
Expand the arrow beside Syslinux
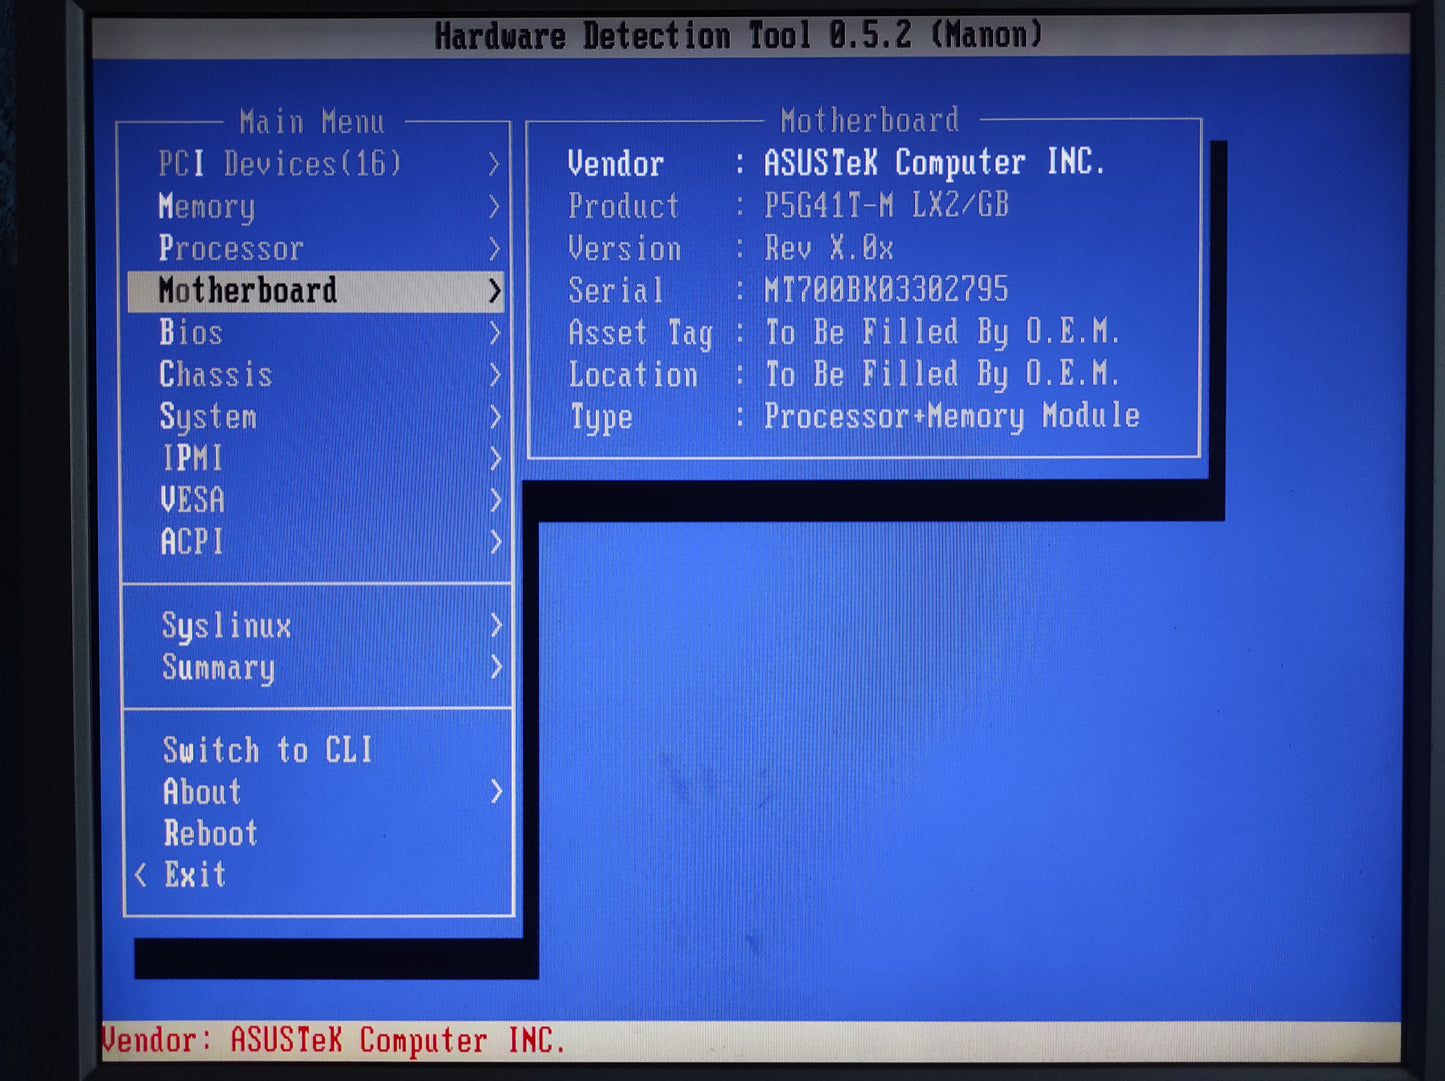[x=495, y=626]
